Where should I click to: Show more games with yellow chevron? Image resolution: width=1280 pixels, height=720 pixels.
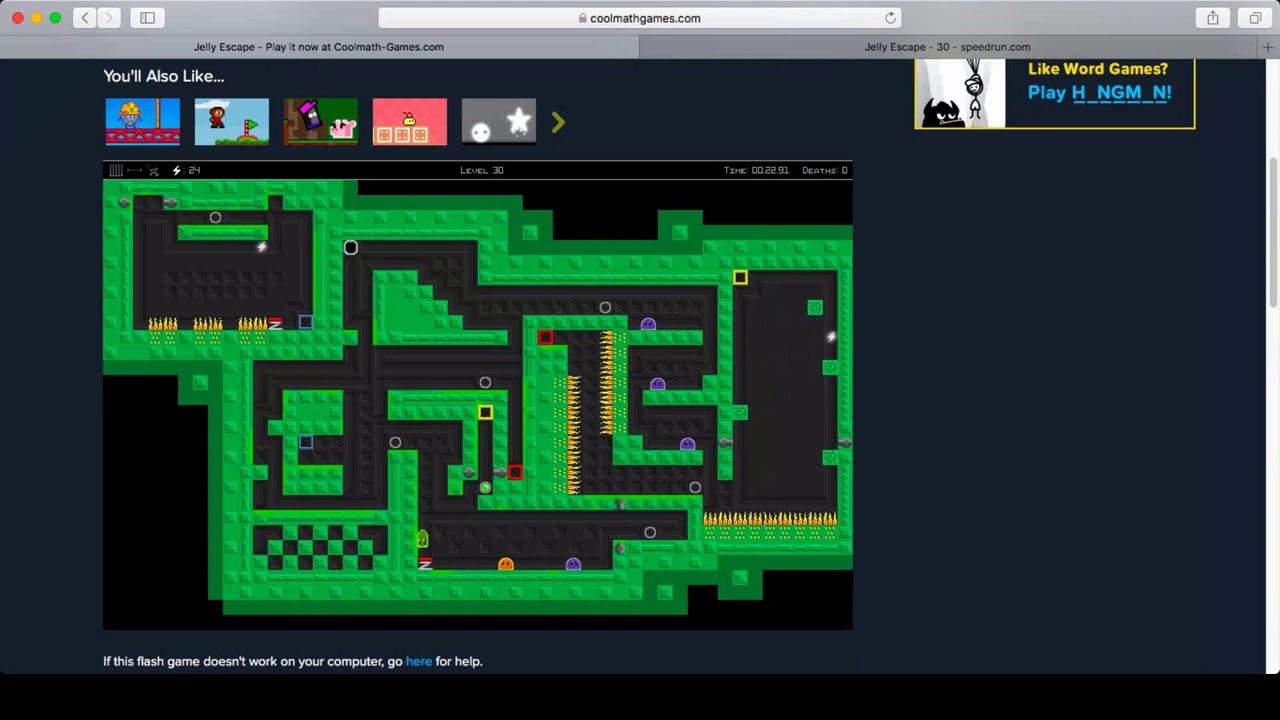(x=558, y=122)
